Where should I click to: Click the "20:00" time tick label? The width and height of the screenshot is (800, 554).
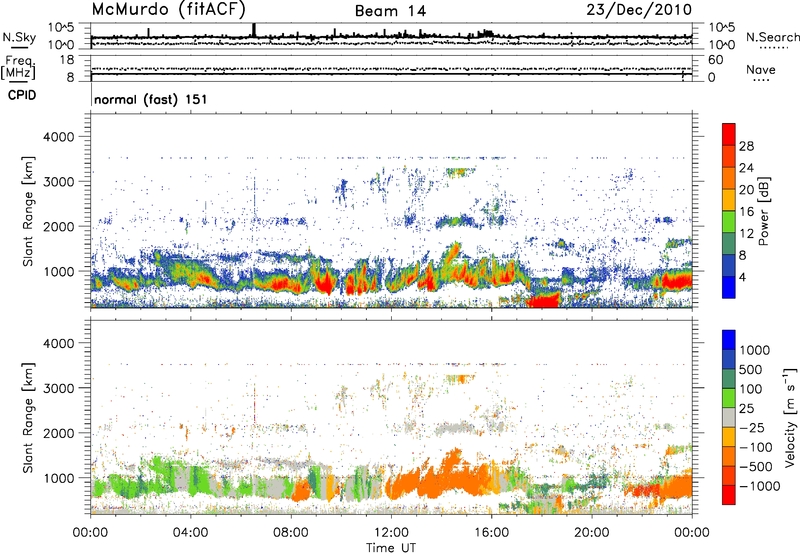pyautogui.click(x=592, y=533)
